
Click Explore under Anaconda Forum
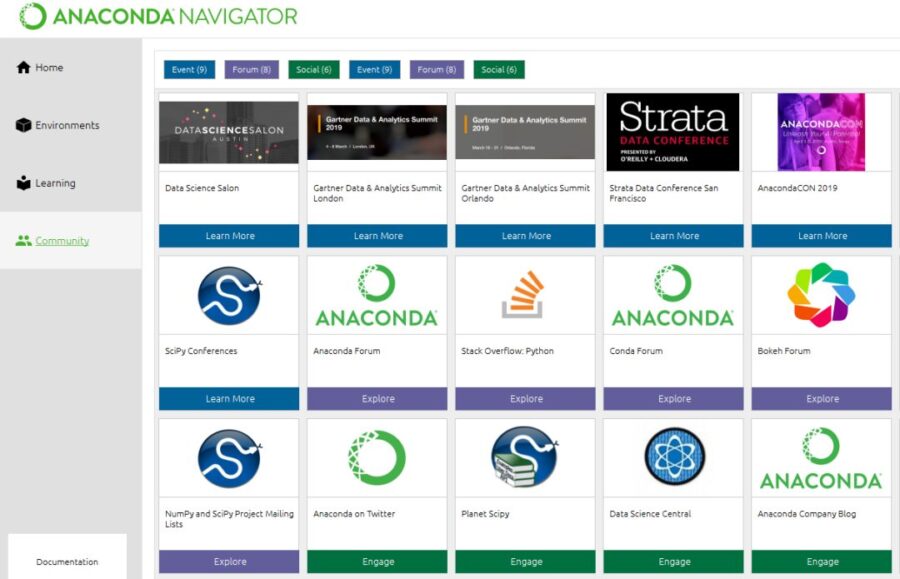377,399
